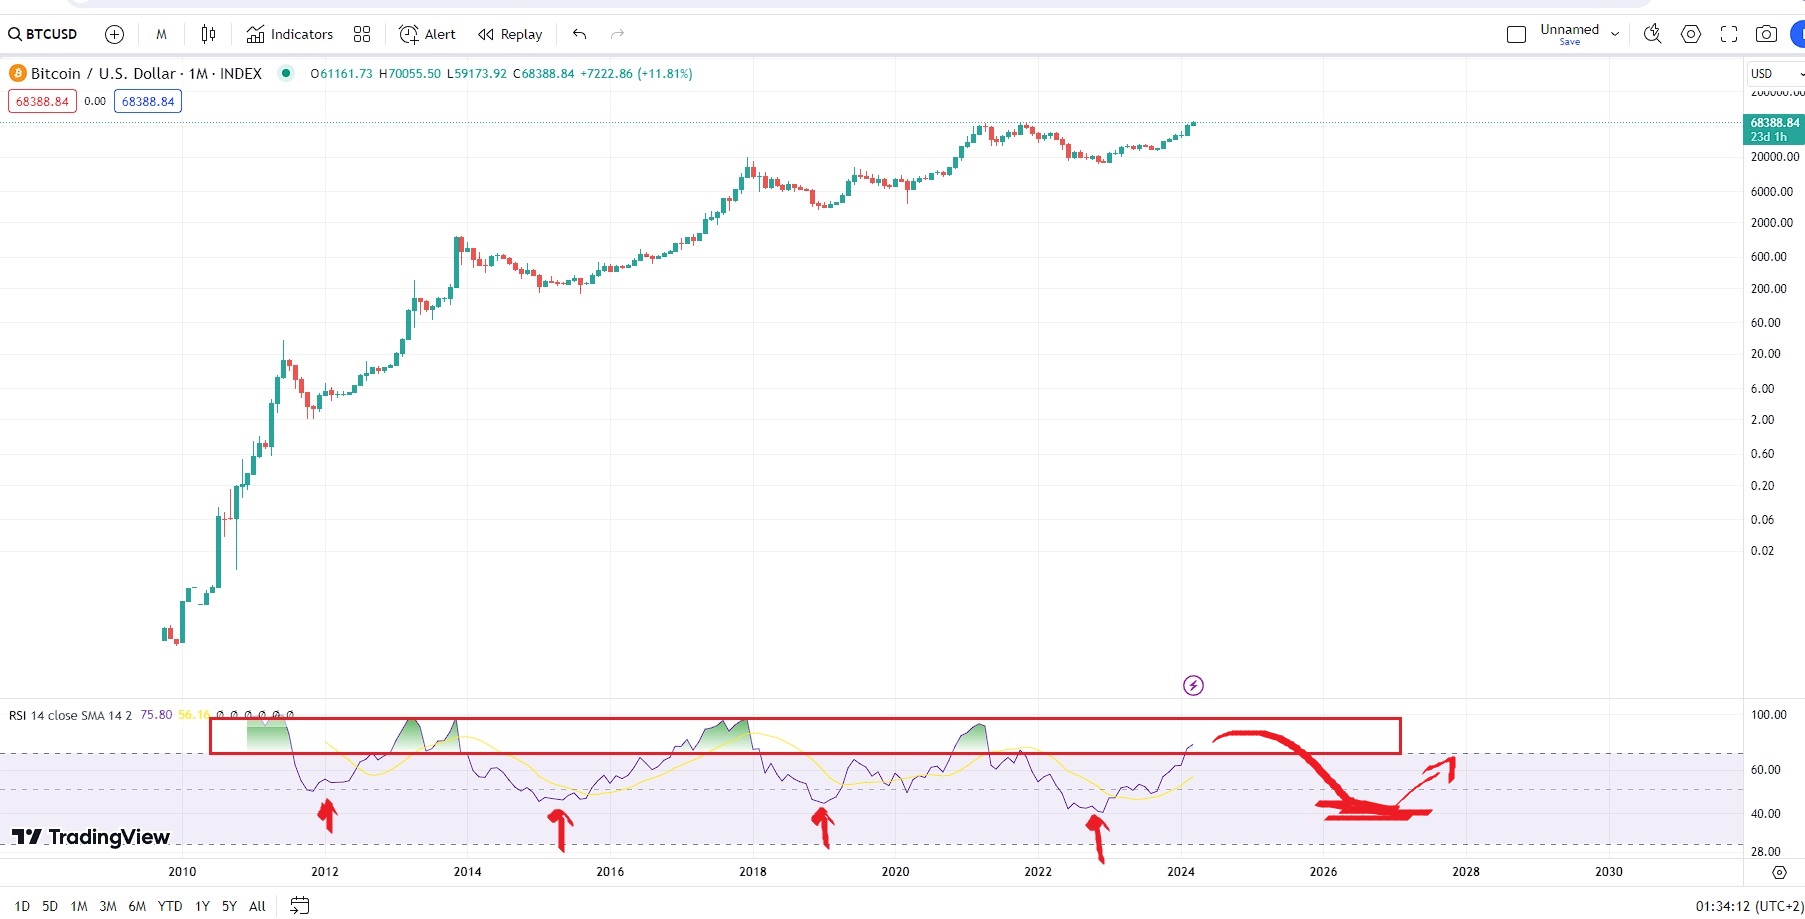
Task: Click the BTCUSD symbol search field
Action: coord(44,34)
